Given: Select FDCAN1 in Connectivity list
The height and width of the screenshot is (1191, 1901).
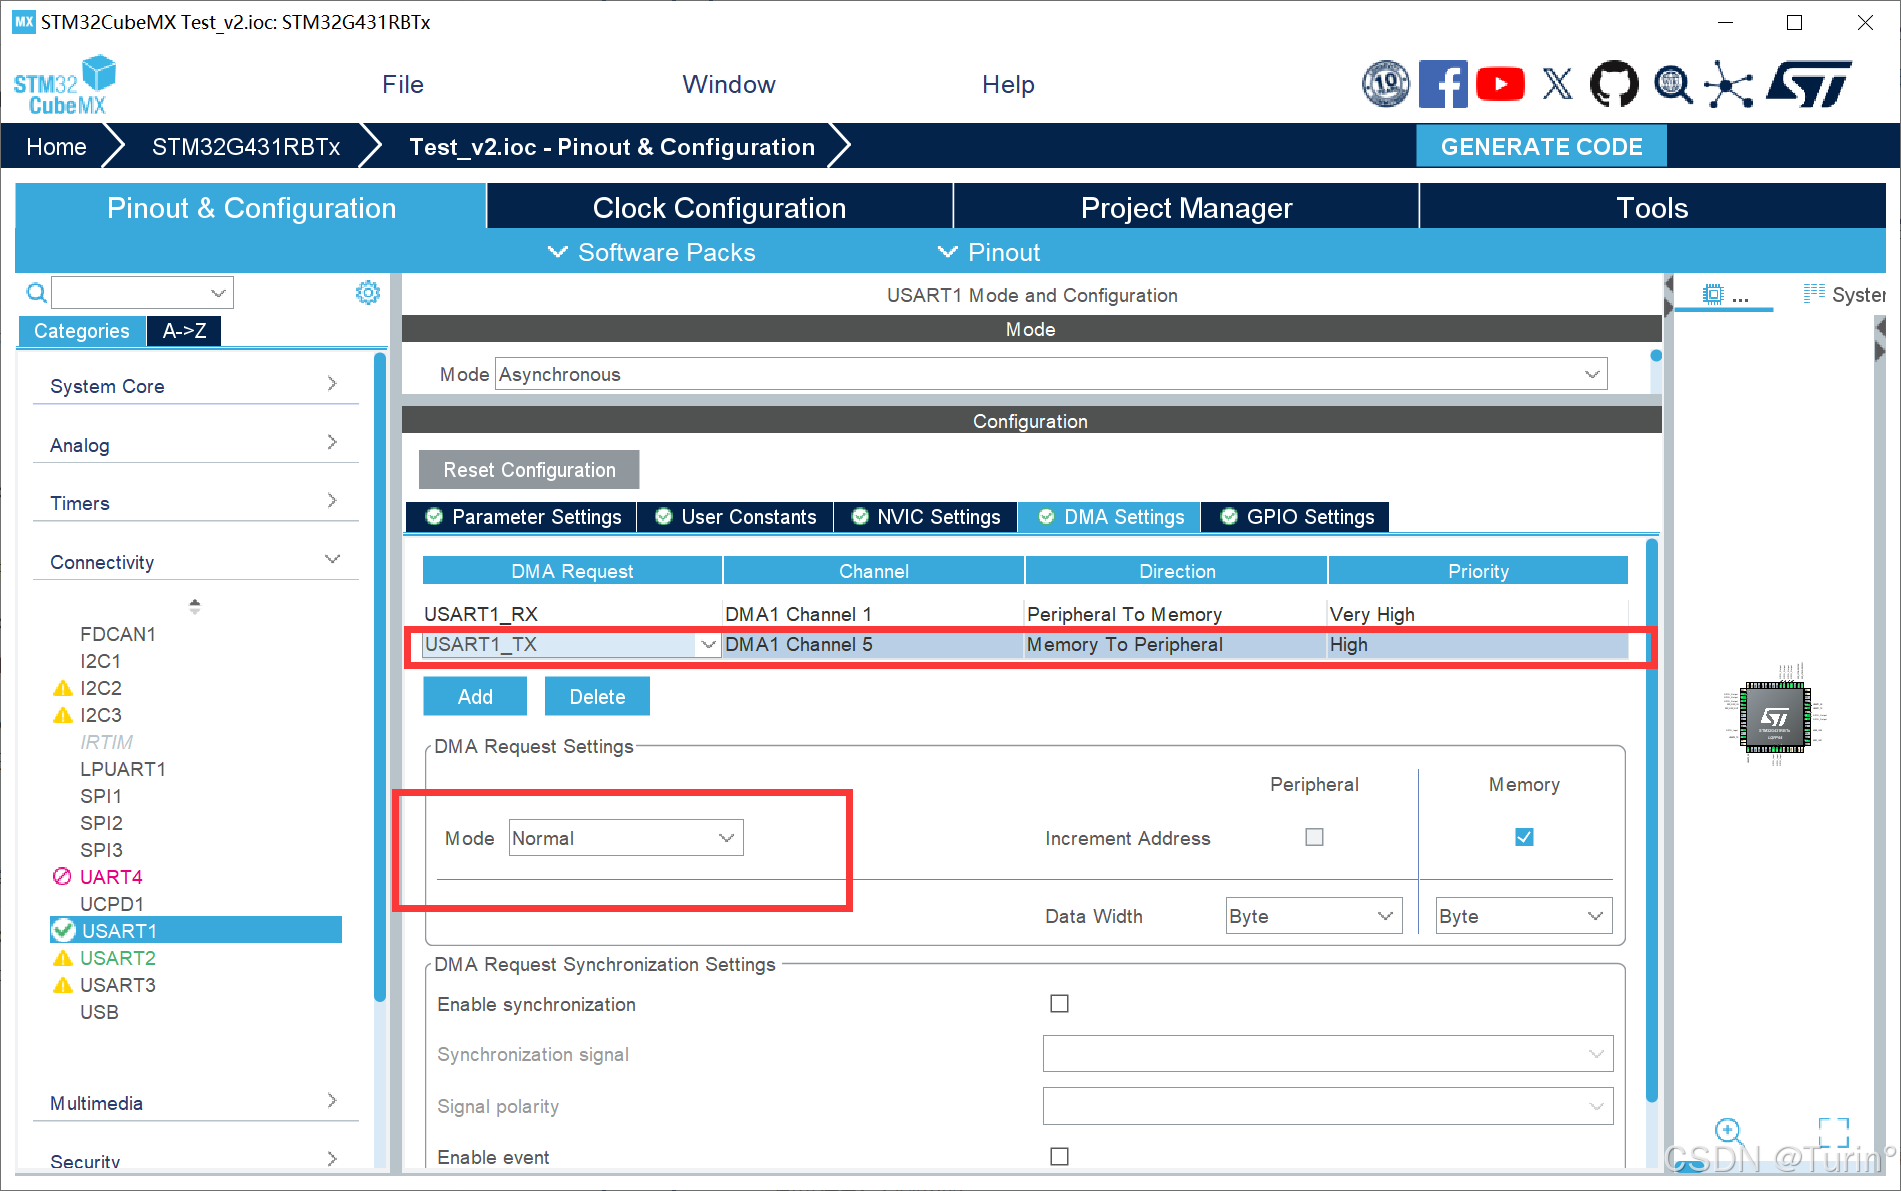Looking at the screenshot, I should [118, 634].
